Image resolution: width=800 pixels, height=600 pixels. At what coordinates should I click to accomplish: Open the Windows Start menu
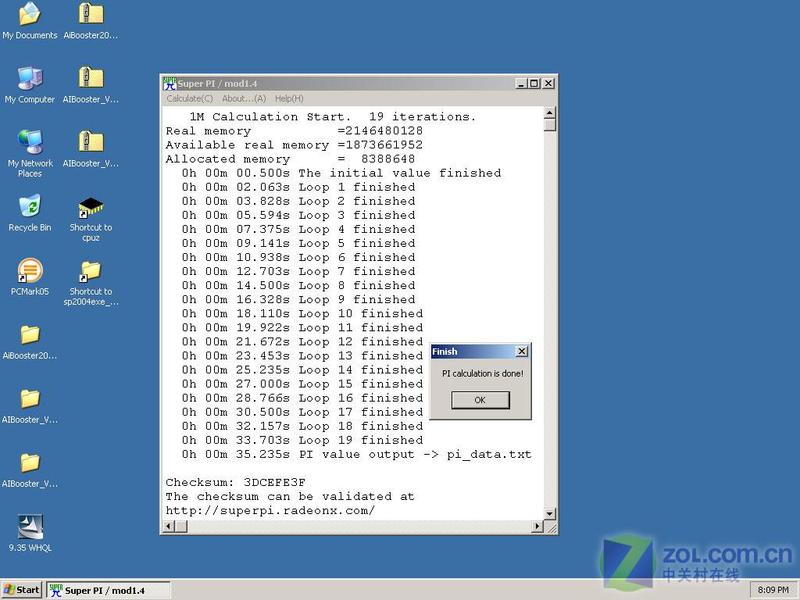coord(22,590)
